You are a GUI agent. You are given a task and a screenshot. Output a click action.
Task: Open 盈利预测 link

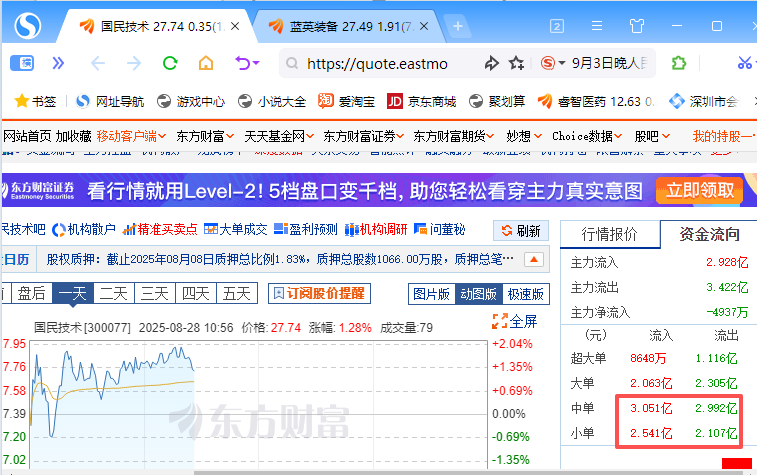pos(306,229)
